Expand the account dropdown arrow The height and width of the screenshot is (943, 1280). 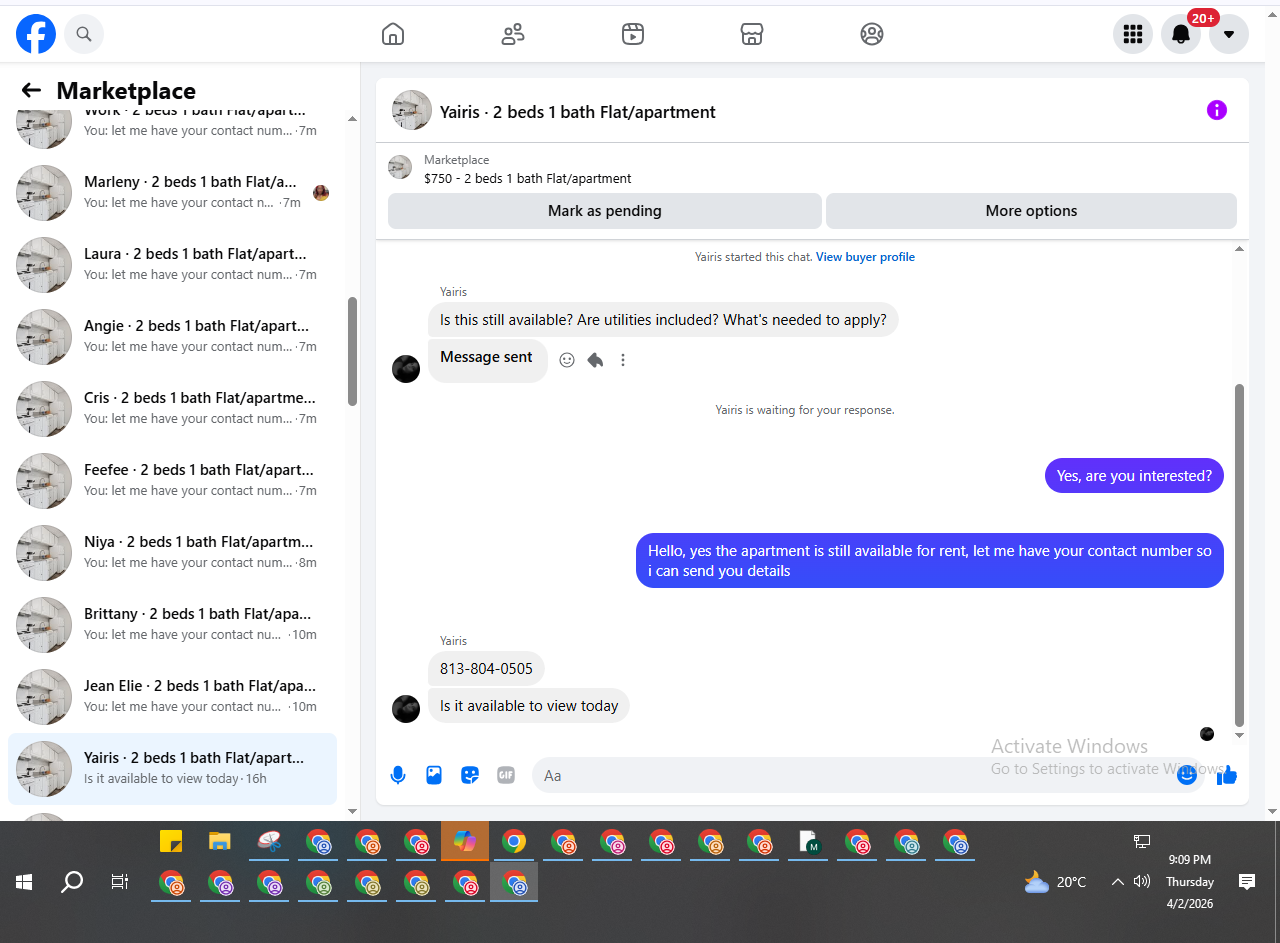[1229, 34]
